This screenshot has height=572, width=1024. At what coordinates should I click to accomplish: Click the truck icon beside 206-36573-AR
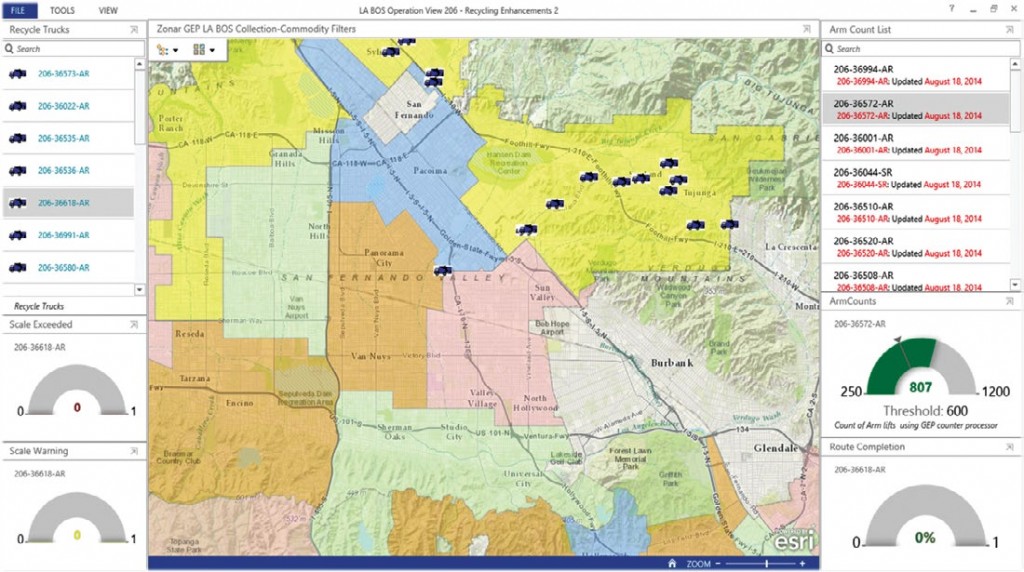coord(18,74)
